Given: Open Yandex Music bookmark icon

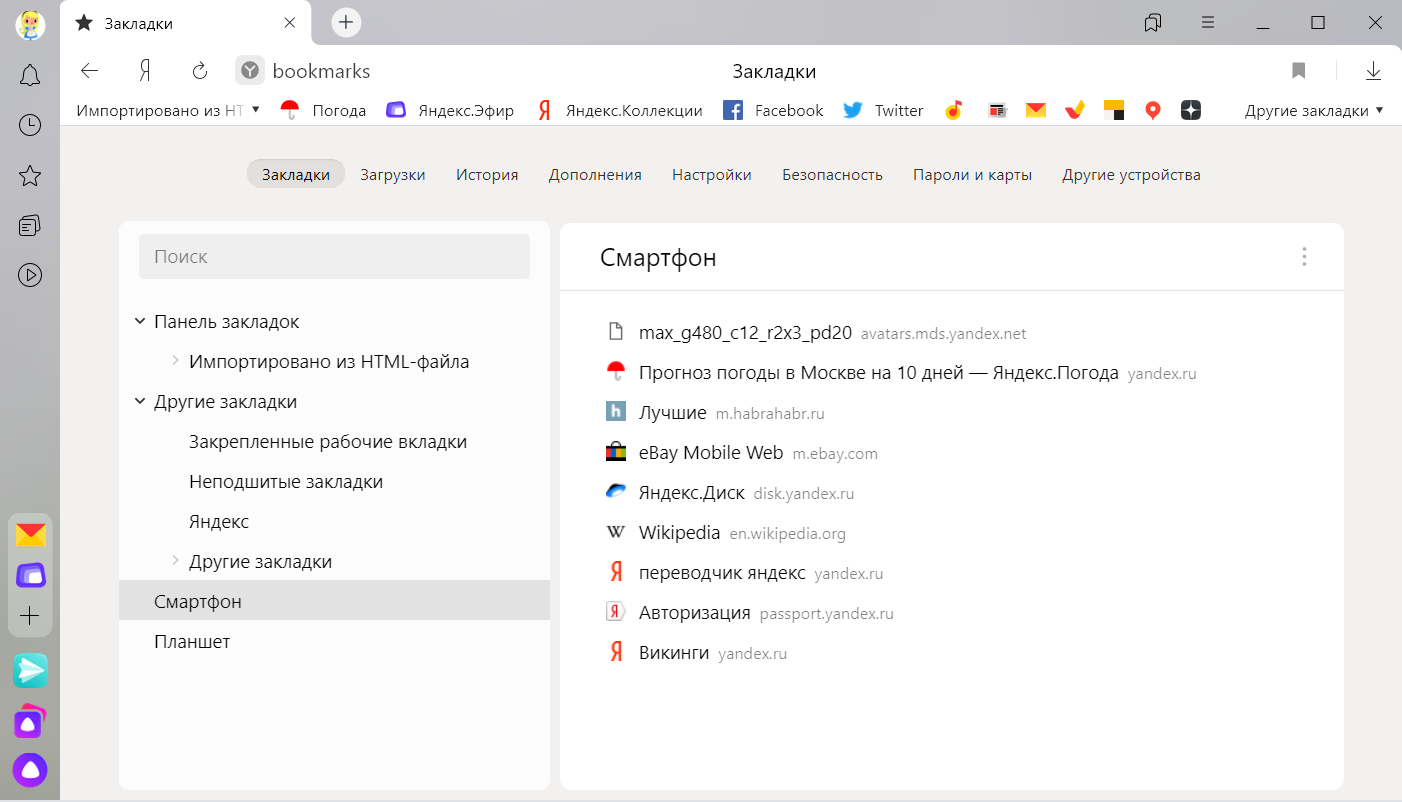Looking at the screenshot, I should 954,110.
